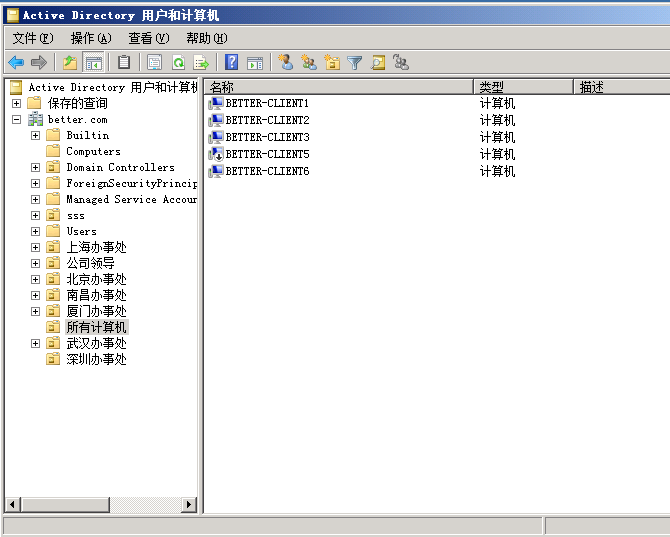Expand the 北京办事处 organizational unit
This screenshot has width=670, height=537.
[x=35, y=279]
